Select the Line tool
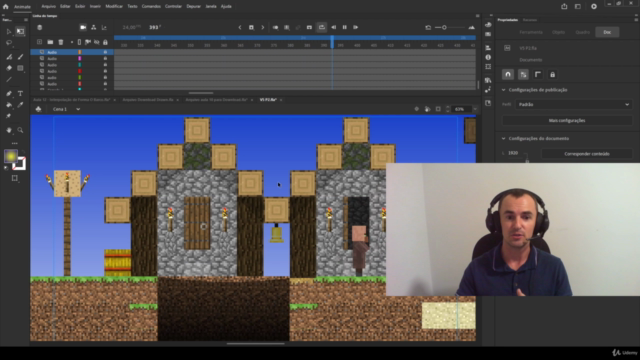Screen dimensions: 640x360 click(x=9, y=80)
